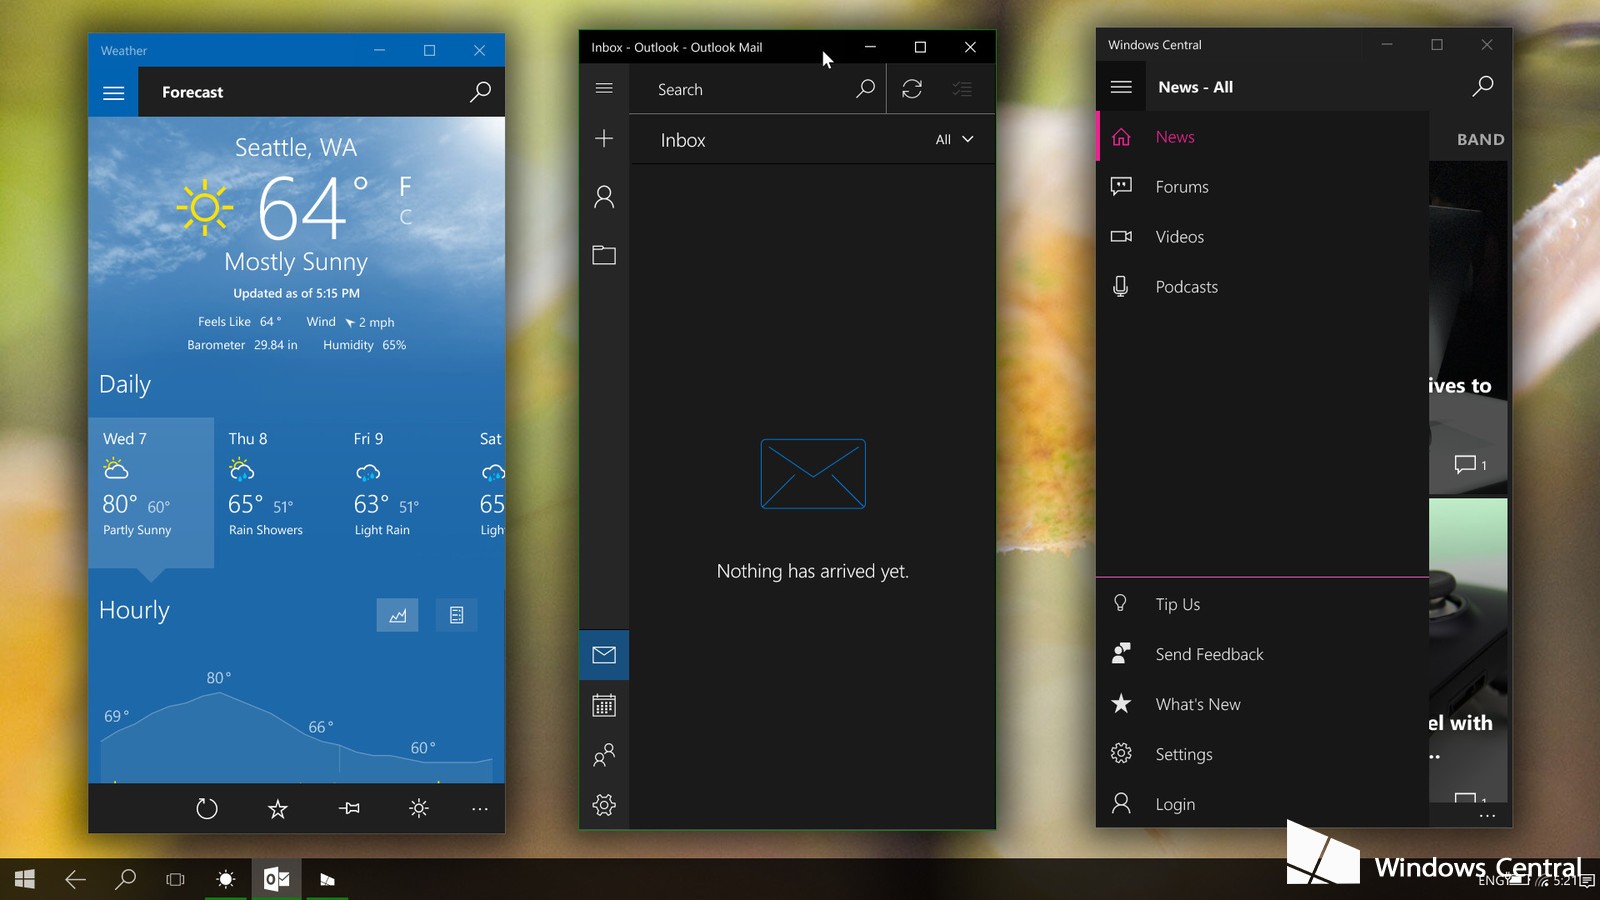Click the Weather search magnifier icon
1600x900 pixels.
click(480, 92)
